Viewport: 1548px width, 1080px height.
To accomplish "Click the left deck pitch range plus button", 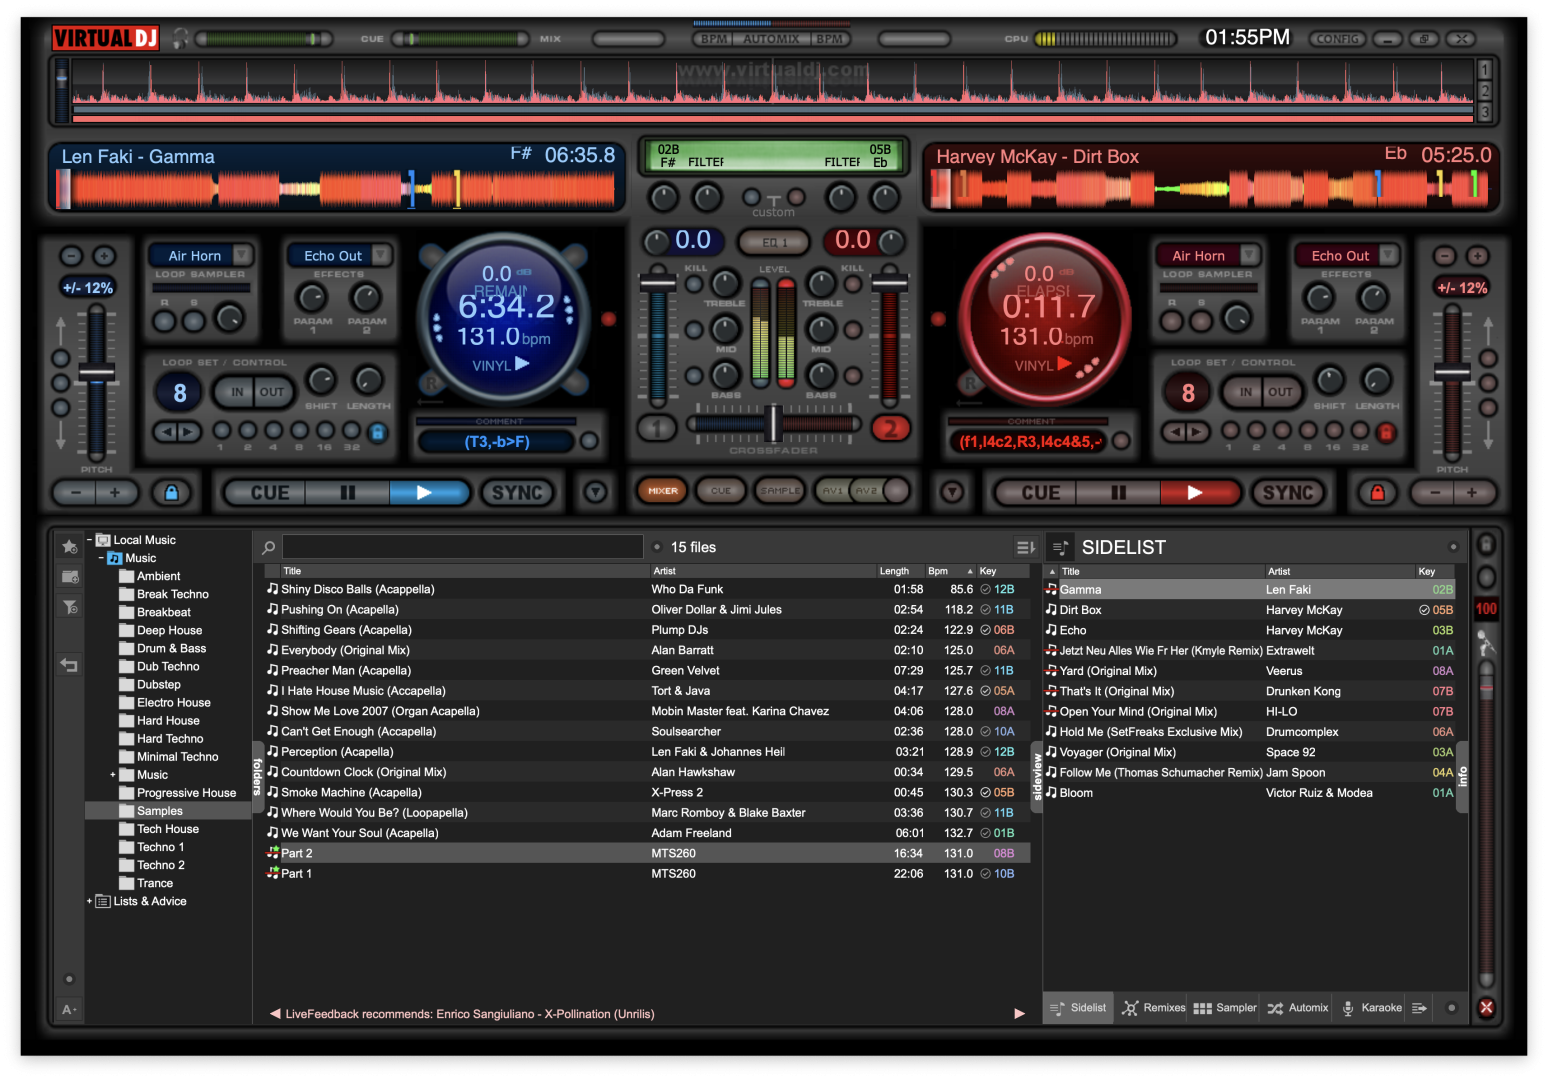I will (x=104, y=256).
